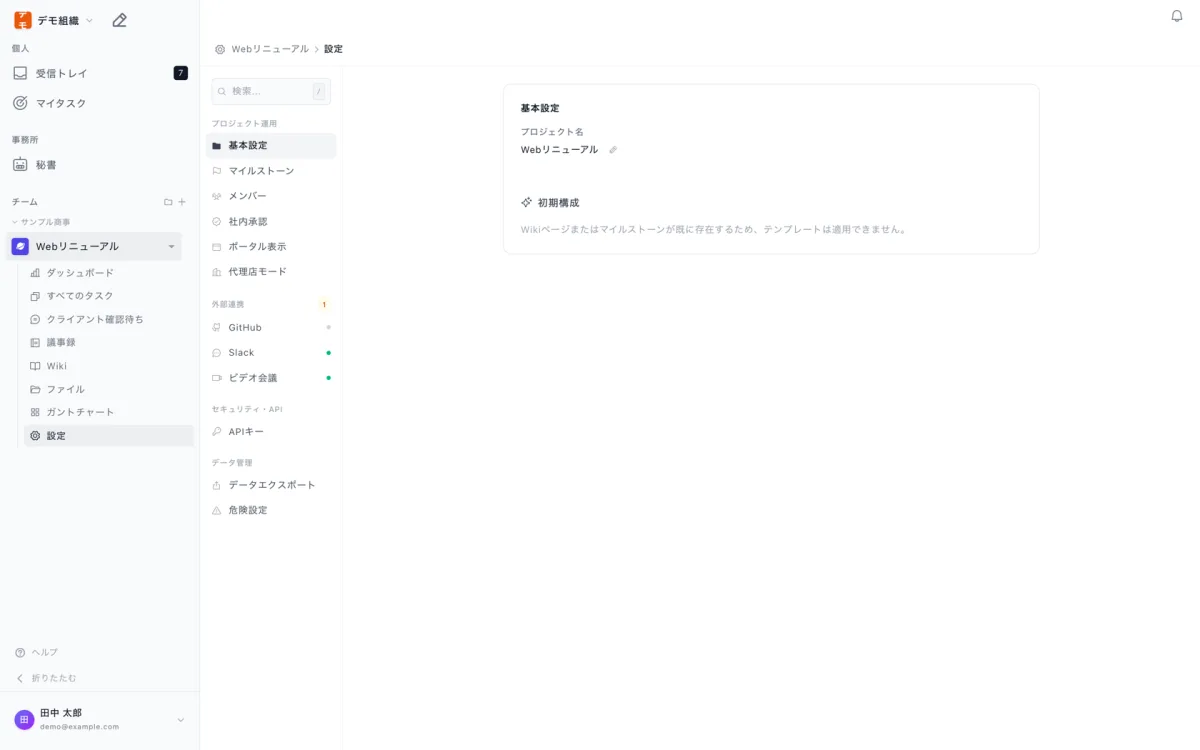Click the 社内承認 check-circle icon

click(x=217, y=221)
